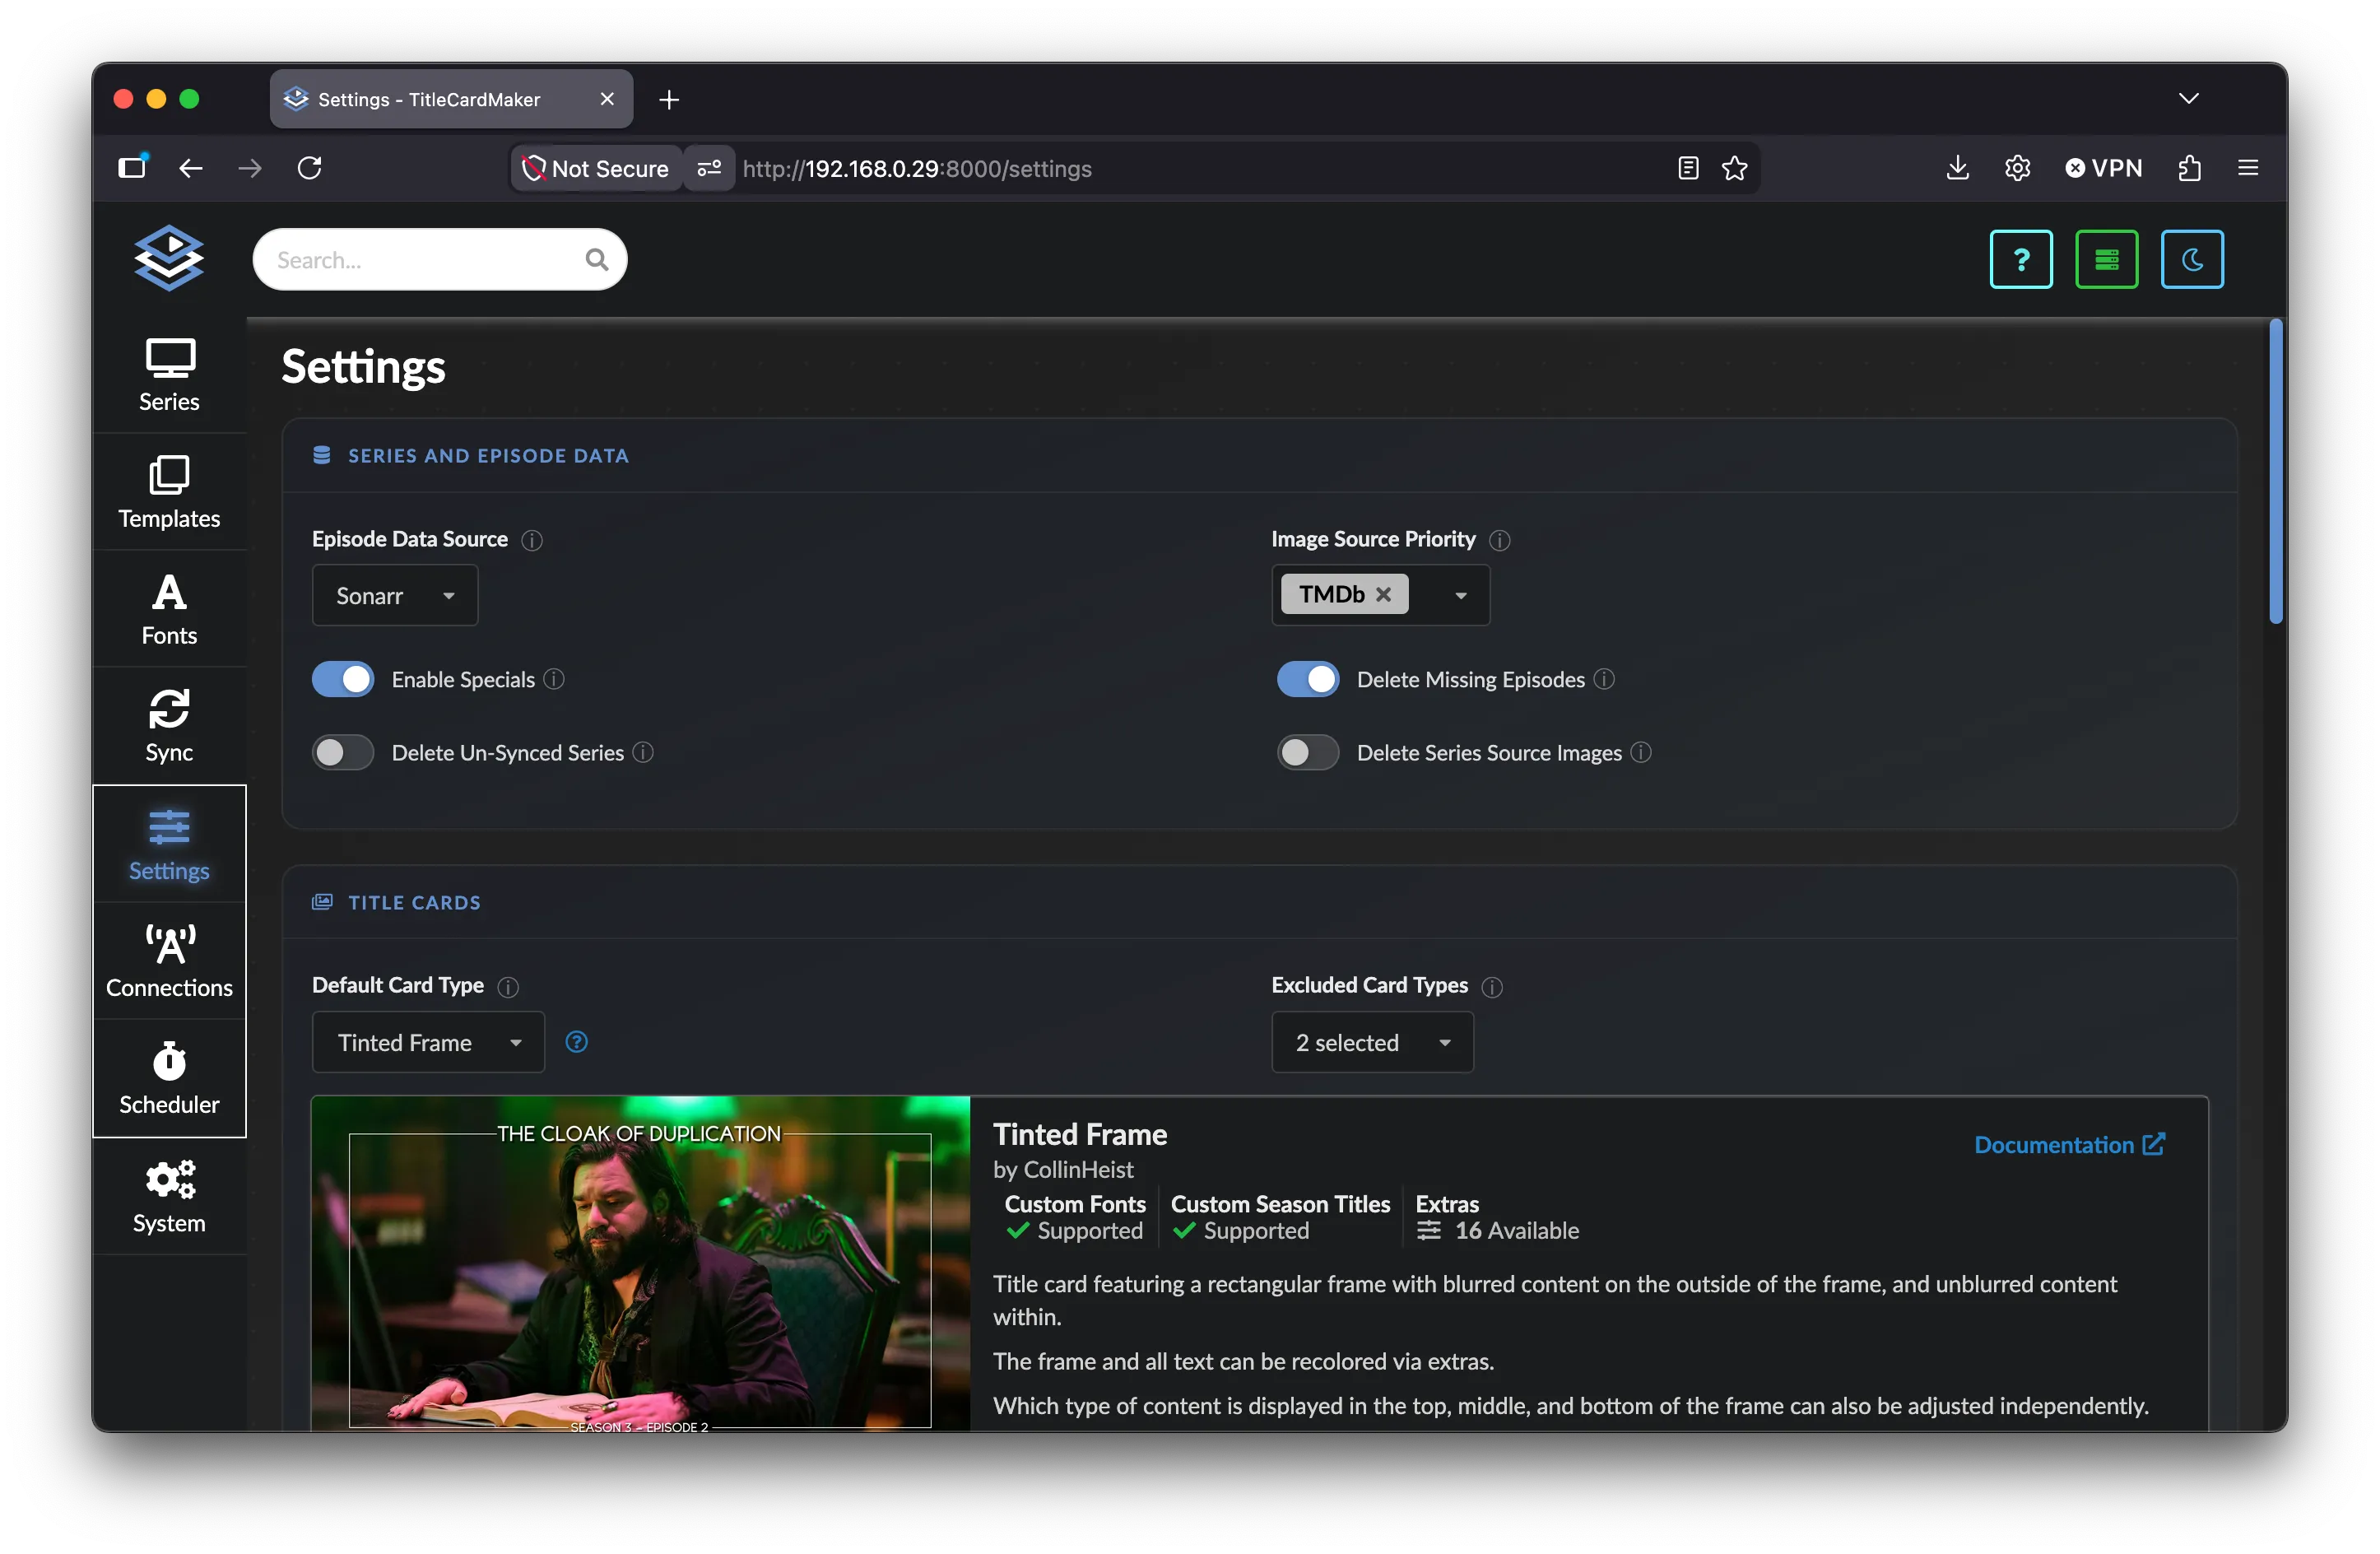Open the browser settings gear
Image resolution: width=2380 pixels, height=1554 pixels.
[x=2017, y=168]
